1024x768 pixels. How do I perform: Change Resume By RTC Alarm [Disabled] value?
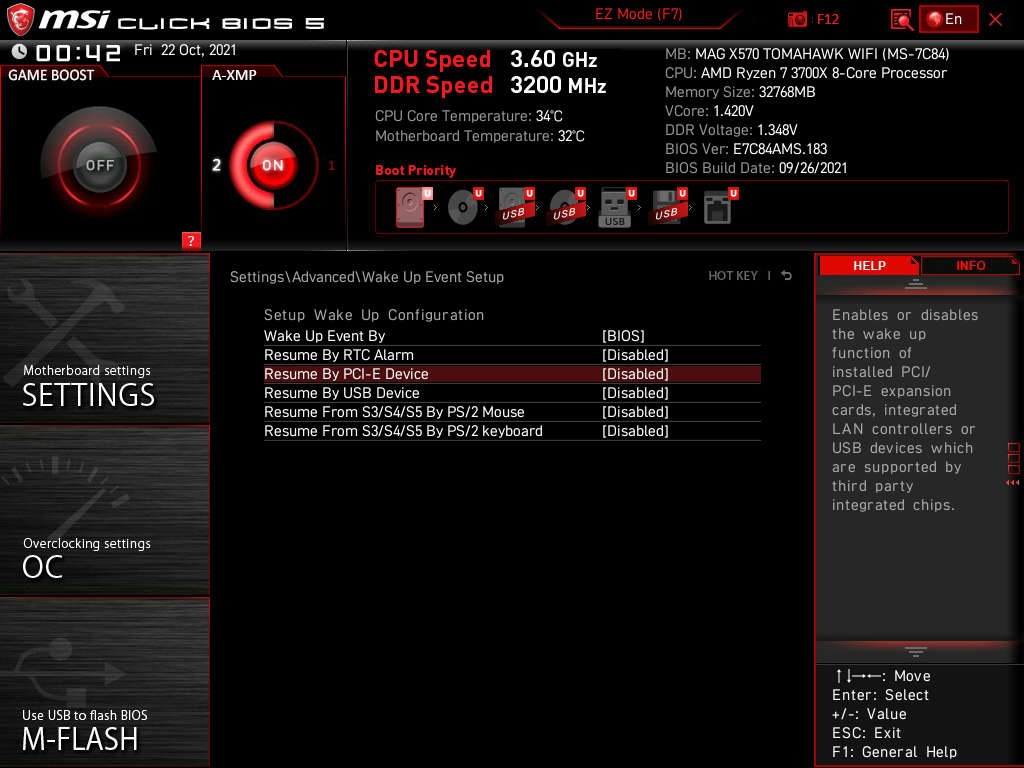coord(635,355)
